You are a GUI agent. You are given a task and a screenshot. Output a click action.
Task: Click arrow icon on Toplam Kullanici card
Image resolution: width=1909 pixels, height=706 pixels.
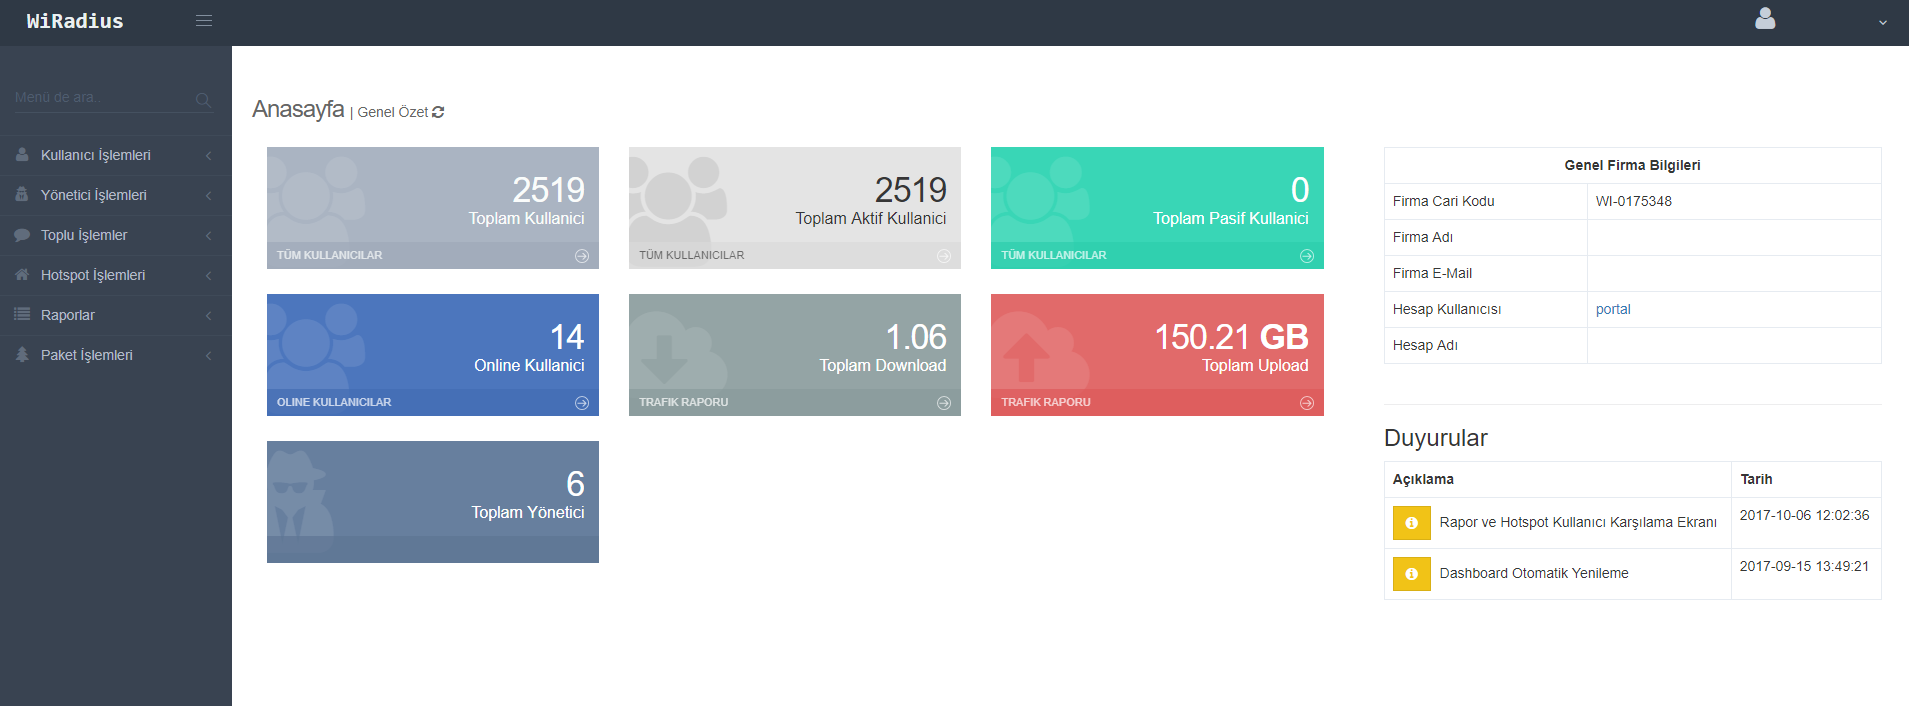click(x=582, y=256)
